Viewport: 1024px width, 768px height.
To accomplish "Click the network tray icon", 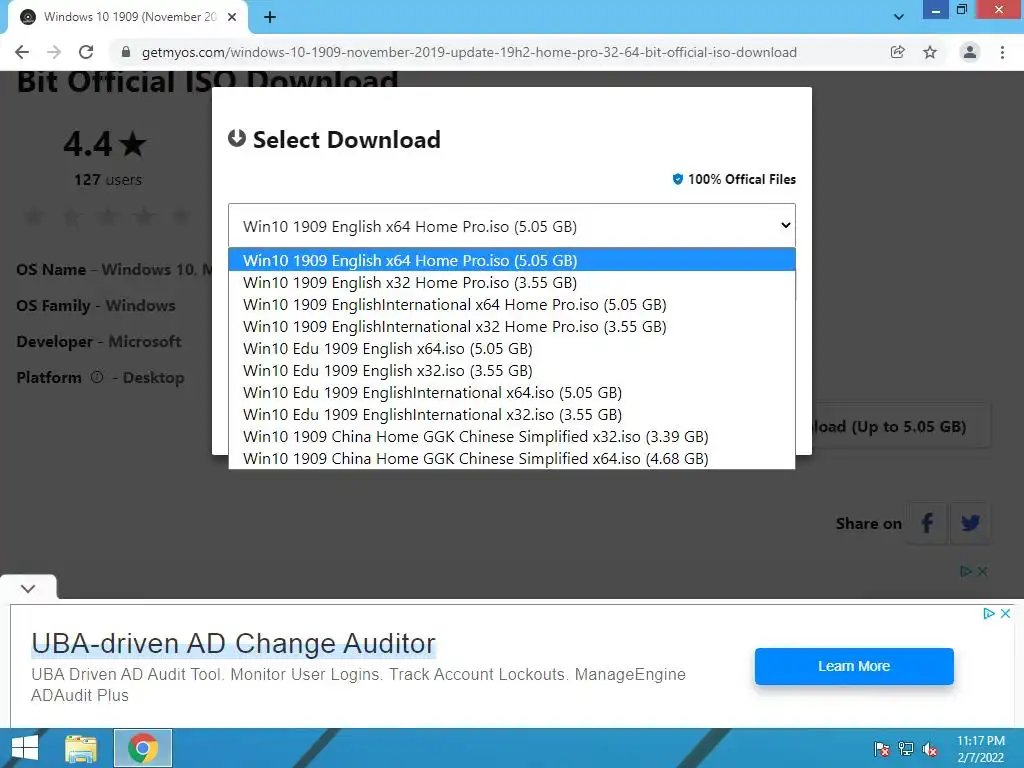I will 906,748.
